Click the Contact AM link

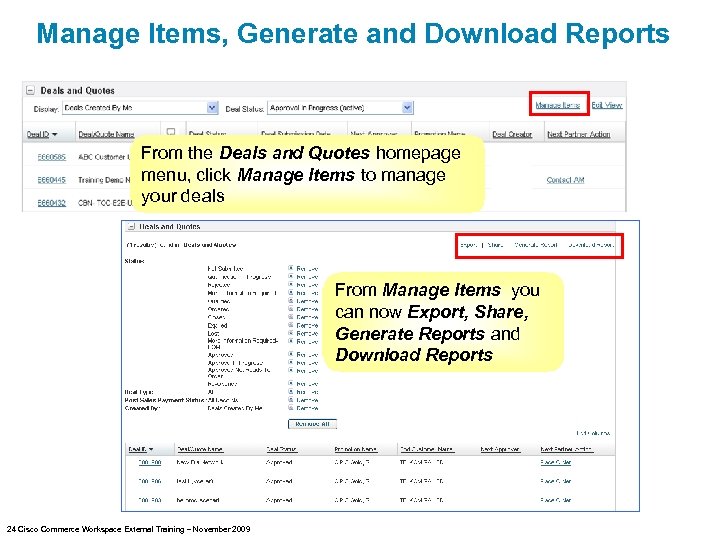[x=565, y=180]
